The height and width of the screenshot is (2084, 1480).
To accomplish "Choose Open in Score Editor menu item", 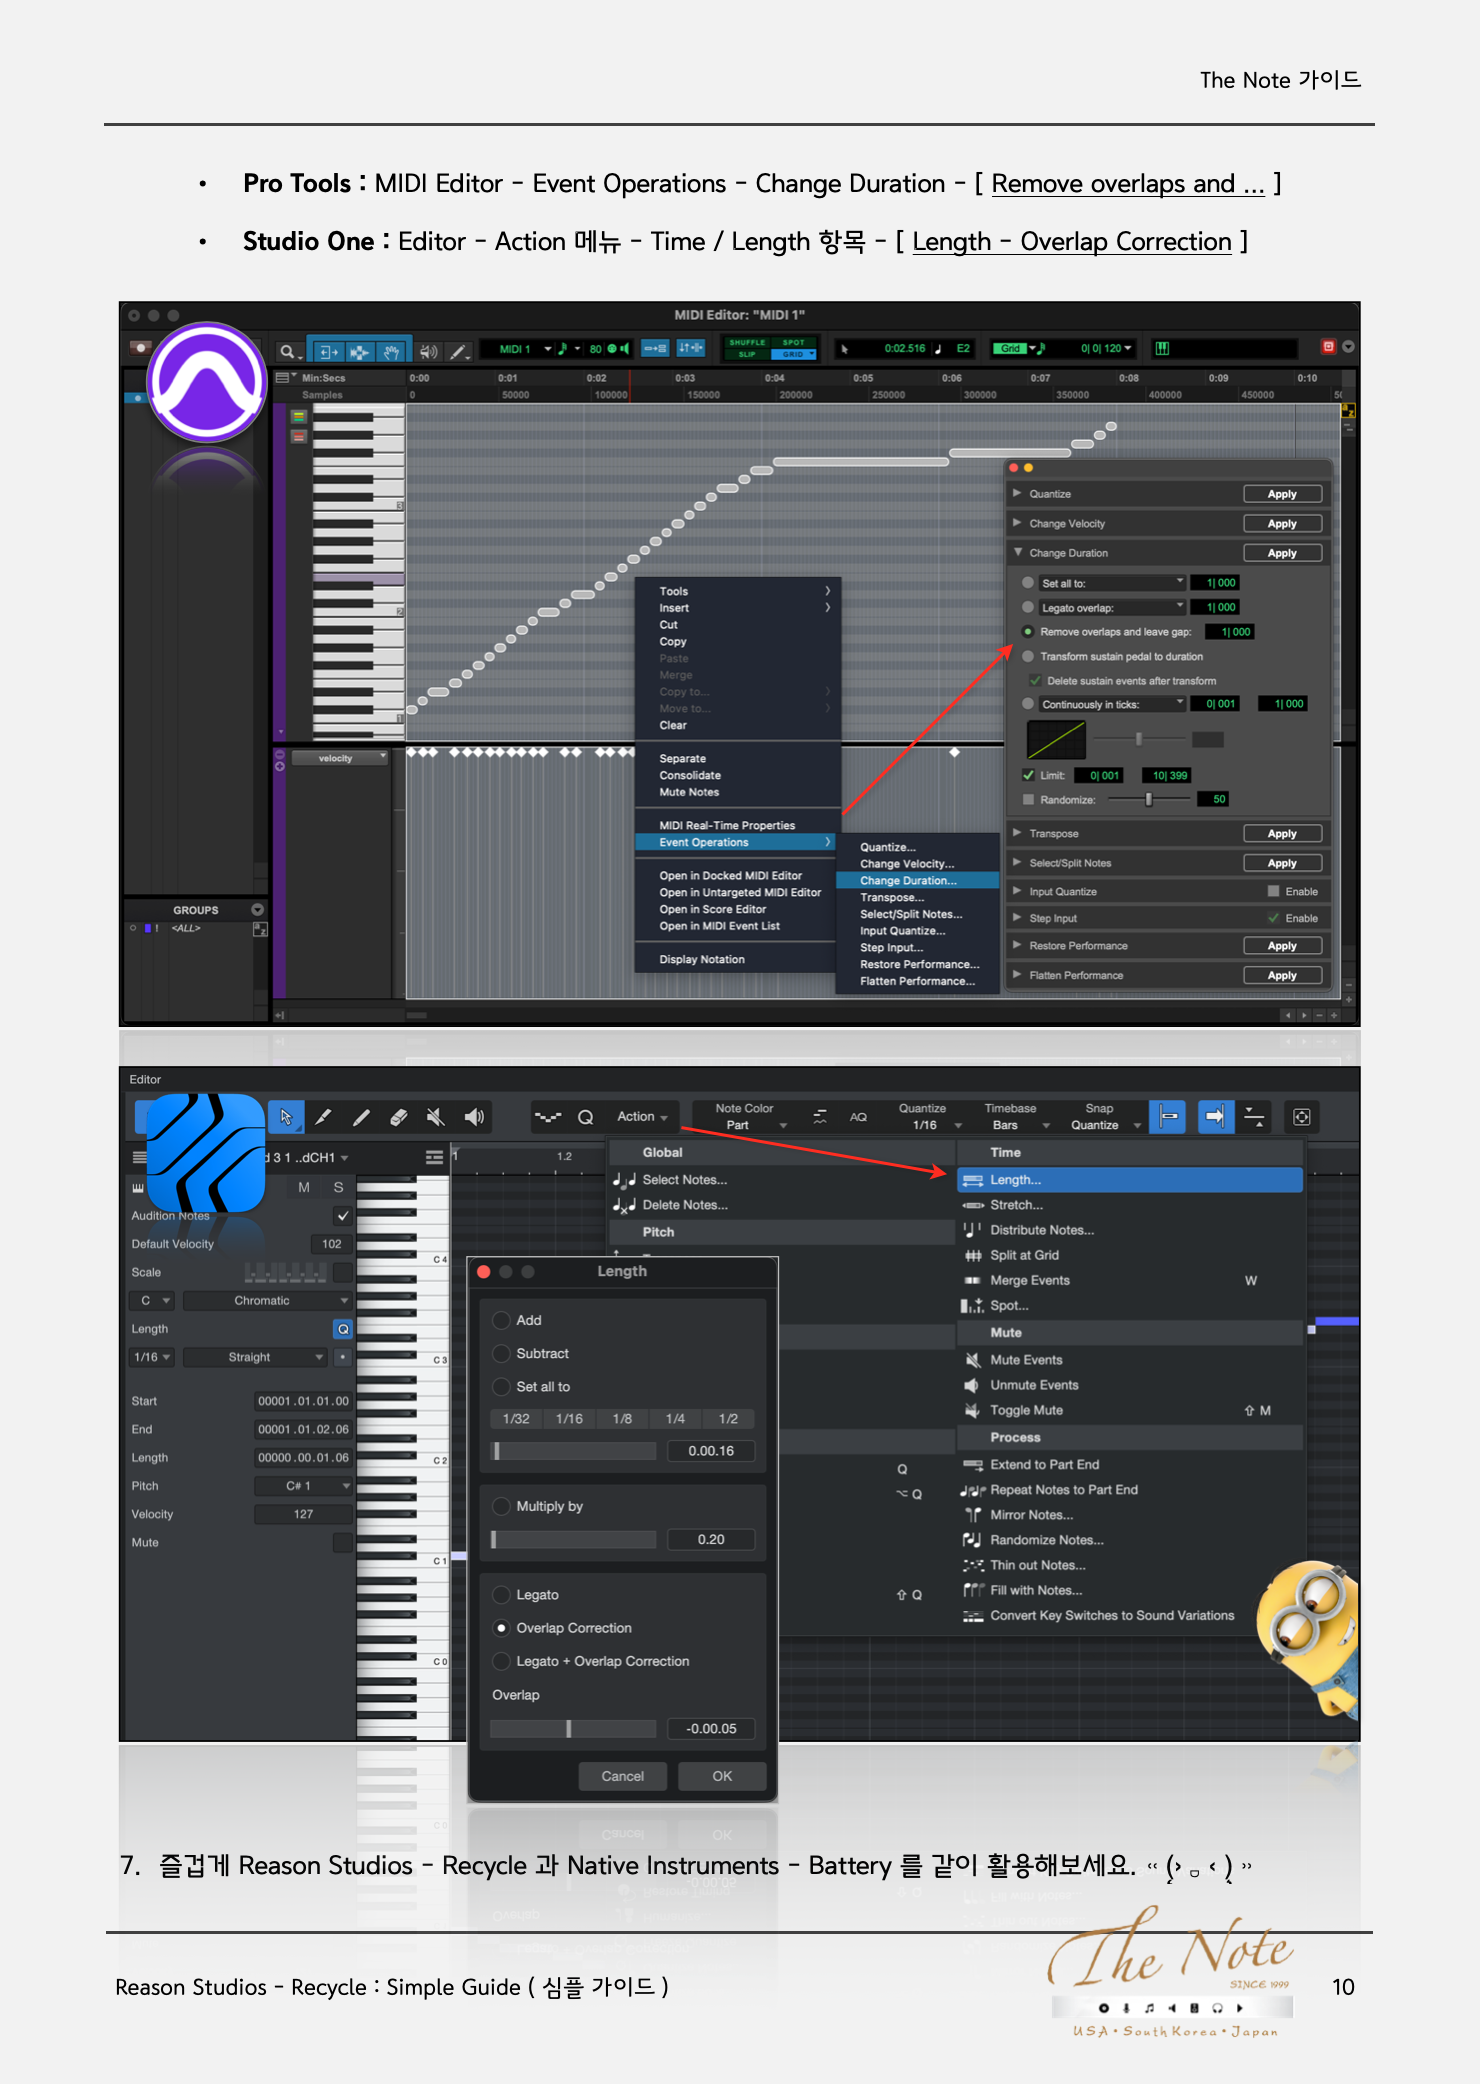I will click(712, 909).
